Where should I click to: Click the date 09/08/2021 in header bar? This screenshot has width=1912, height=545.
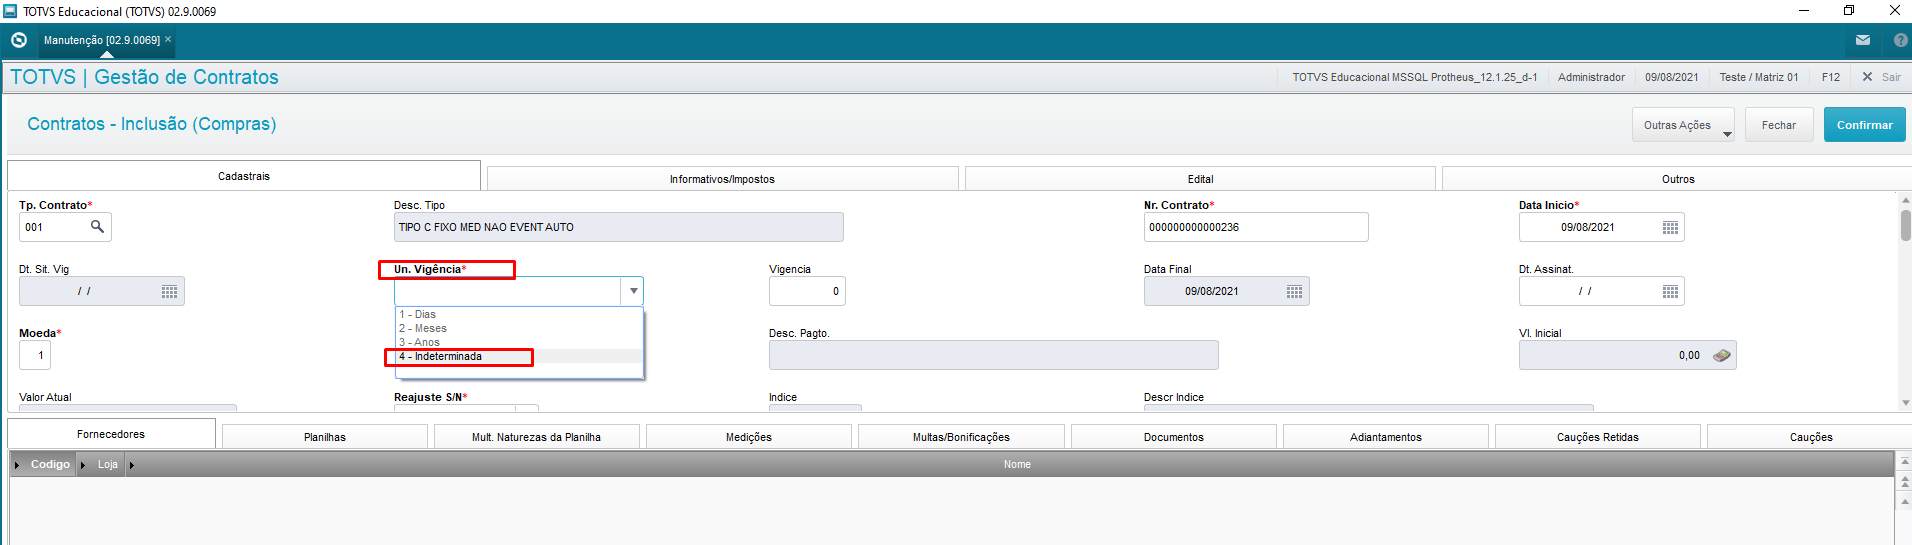tap(1672, 77)
